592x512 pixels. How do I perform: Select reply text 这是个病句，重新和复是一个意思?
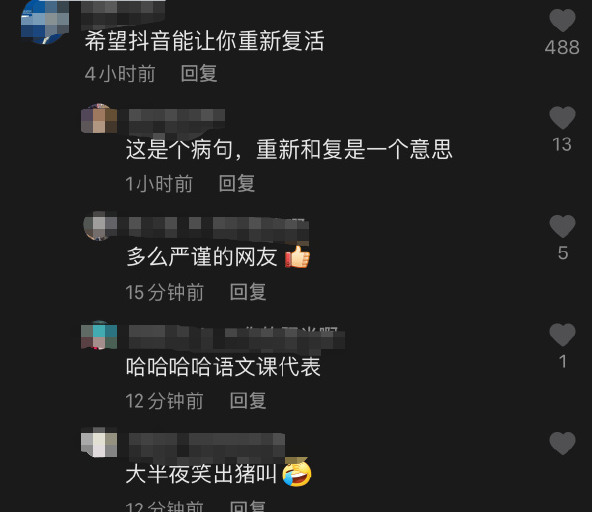click(x=289, y=150)
